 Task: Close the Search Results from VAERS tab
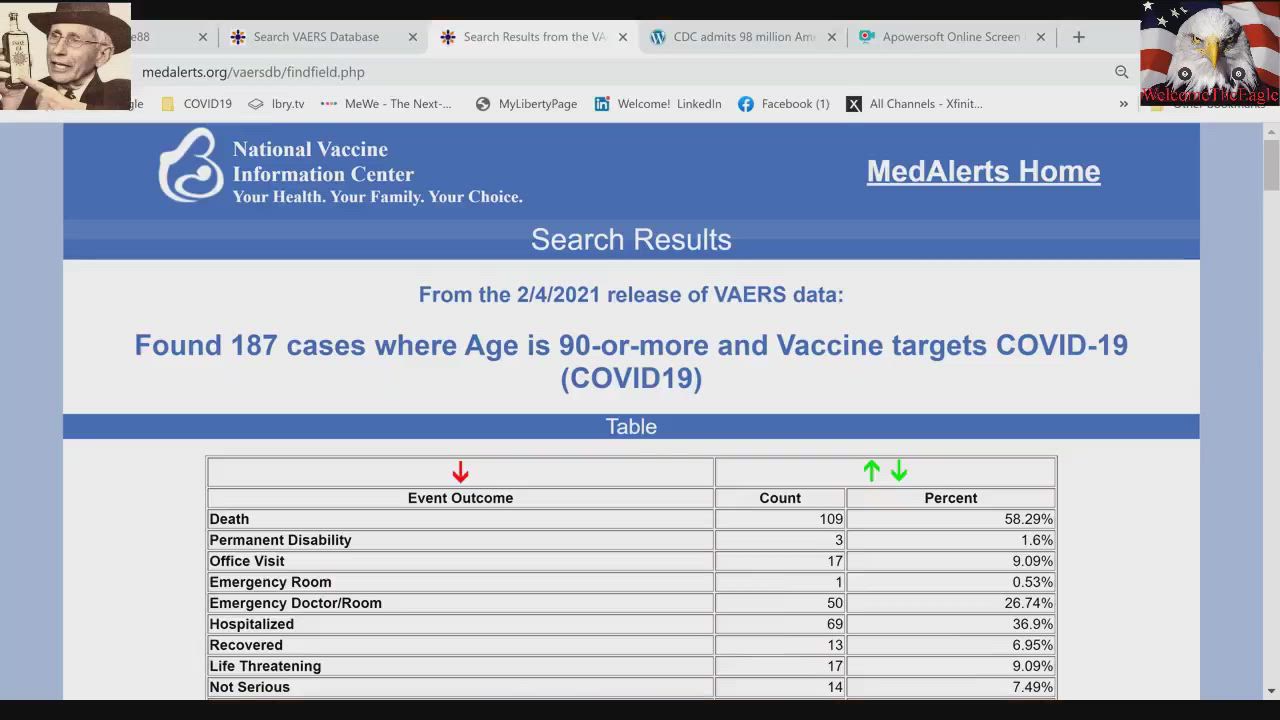pos(623,37)
